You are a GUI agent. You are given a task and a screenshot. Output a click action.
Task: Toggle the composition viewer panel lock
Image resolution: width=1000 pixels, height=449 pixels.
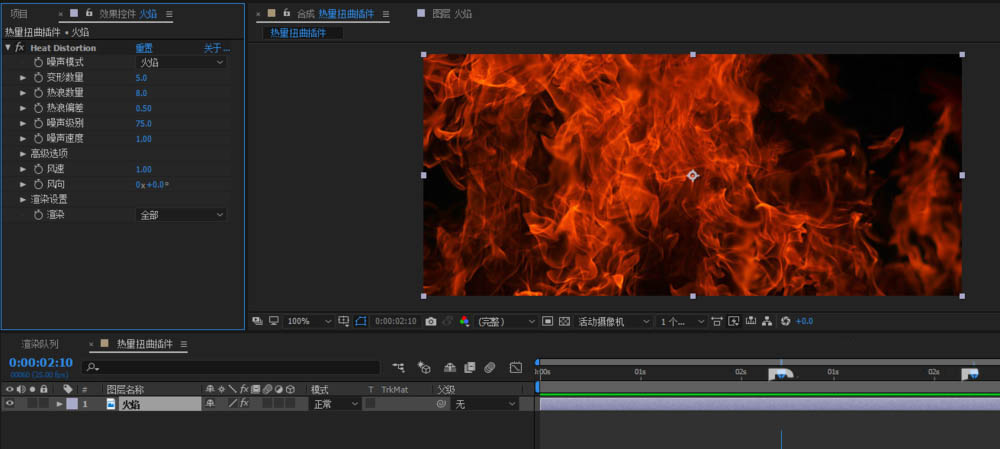click(286, 13)
